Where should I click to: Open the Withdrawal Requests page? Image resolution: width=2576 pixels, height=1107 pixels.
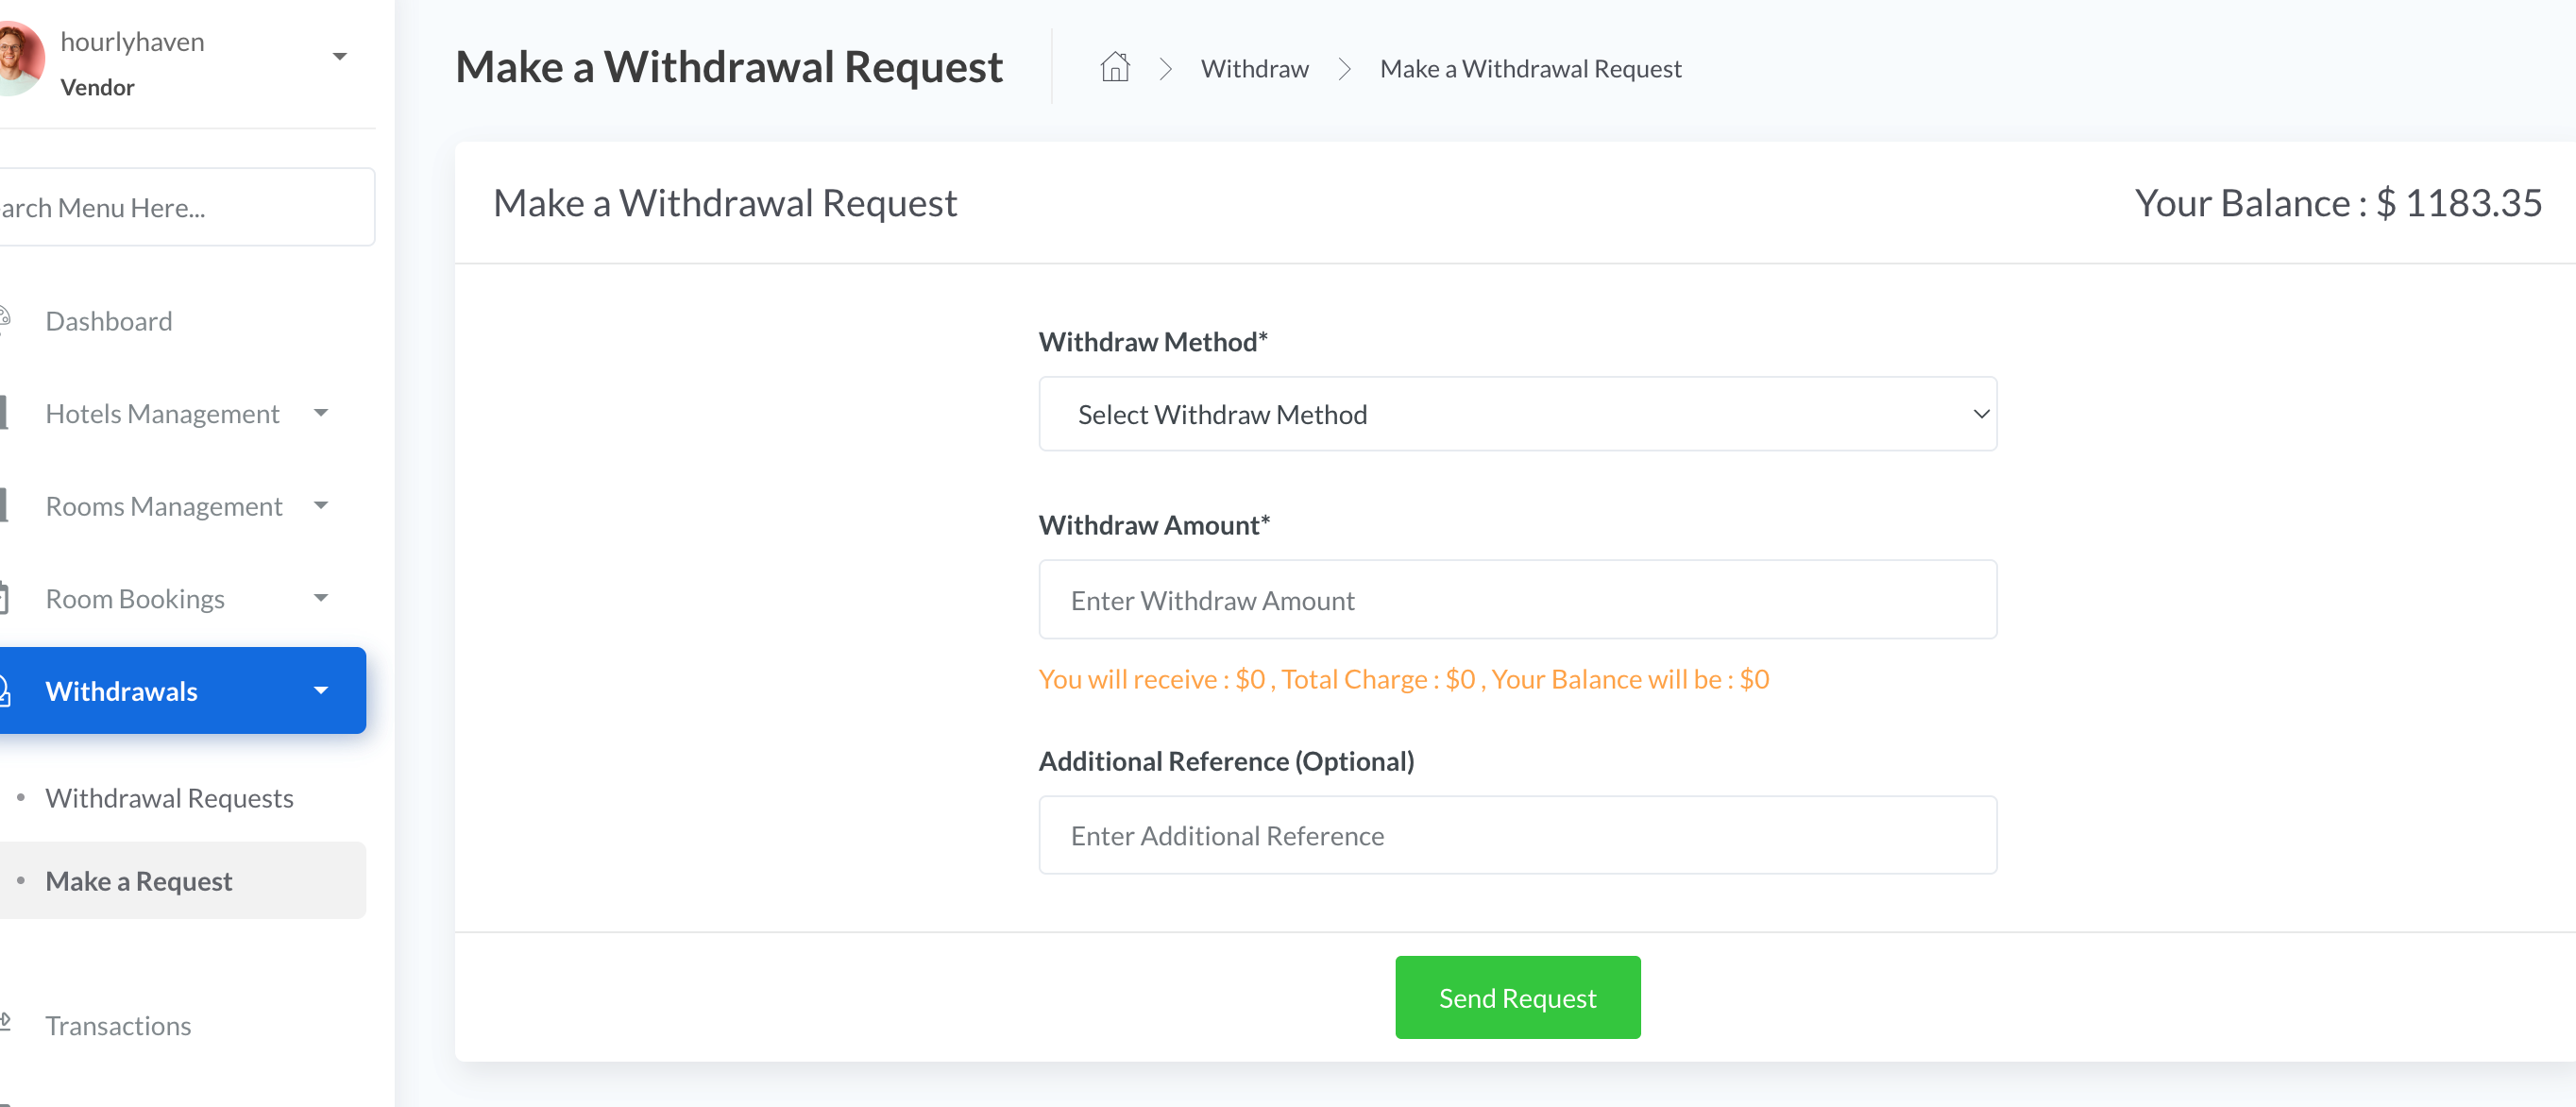(x=169, y=797)
